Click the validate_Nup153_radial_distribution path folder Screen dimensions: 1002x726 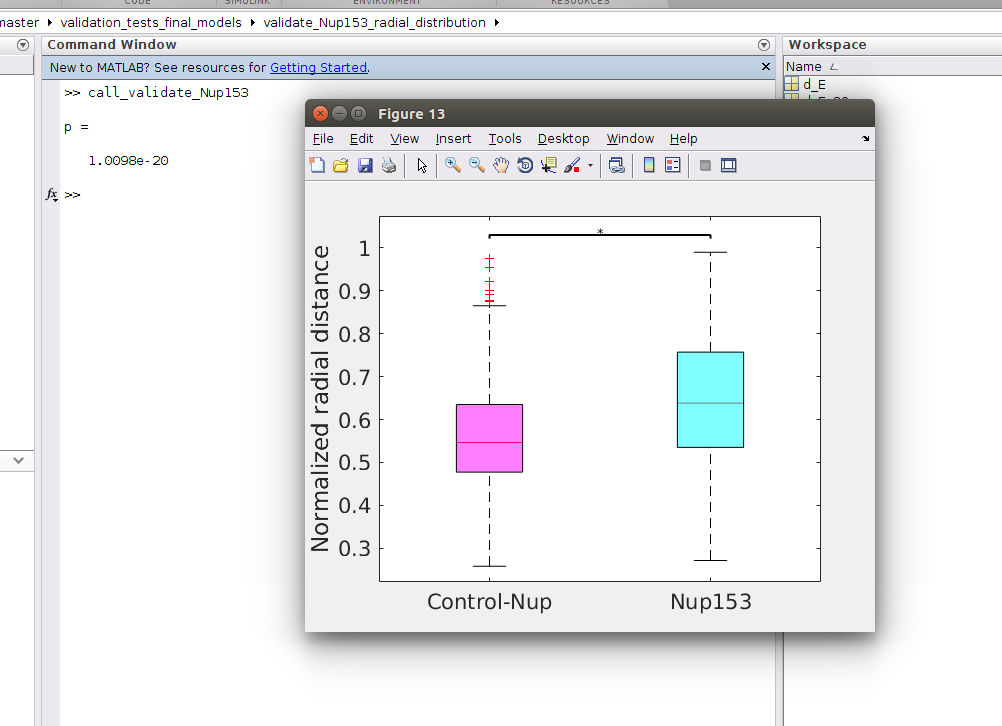pos(374,22)
